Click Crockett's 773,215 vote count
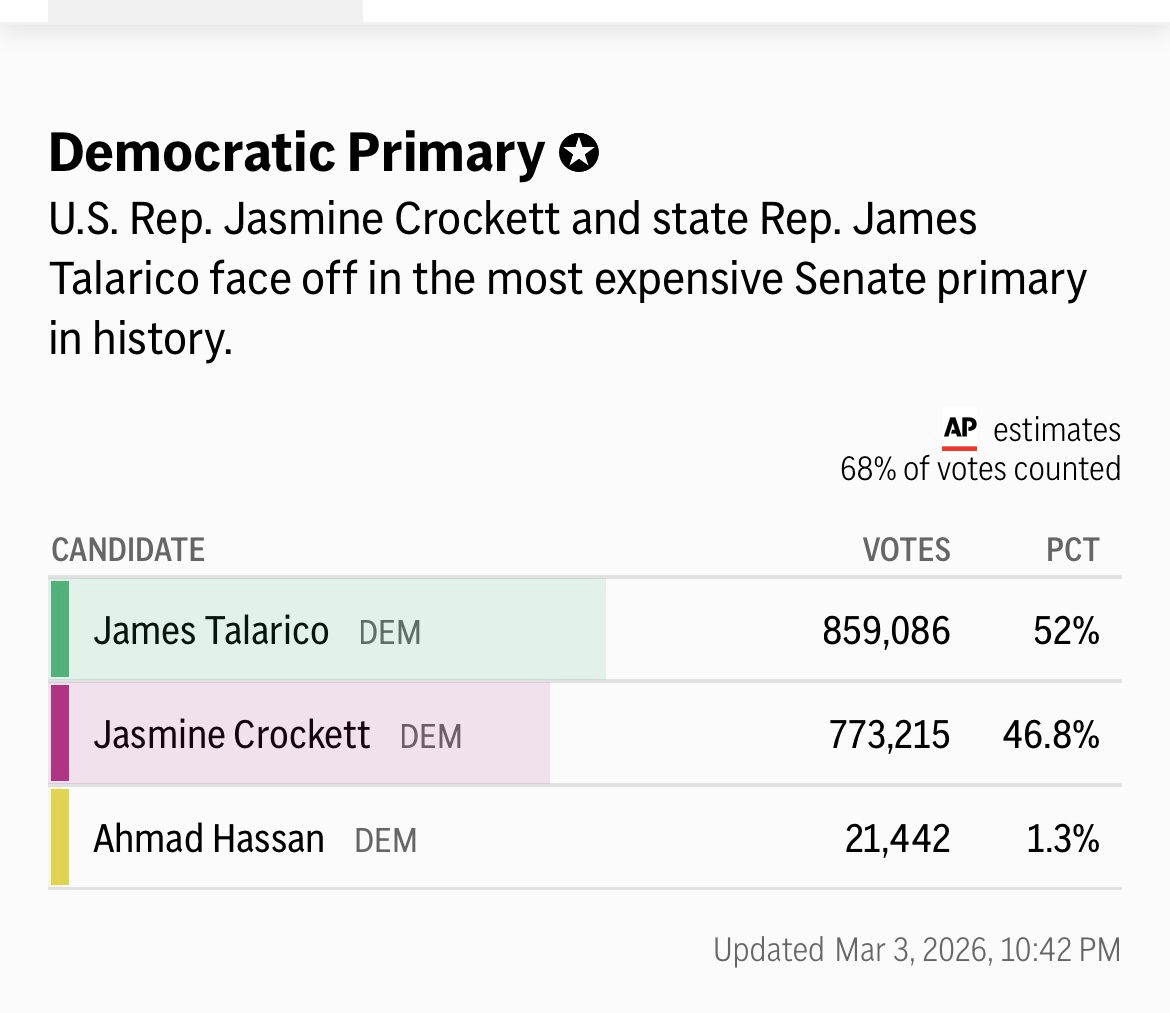 (x=889, y=735)
